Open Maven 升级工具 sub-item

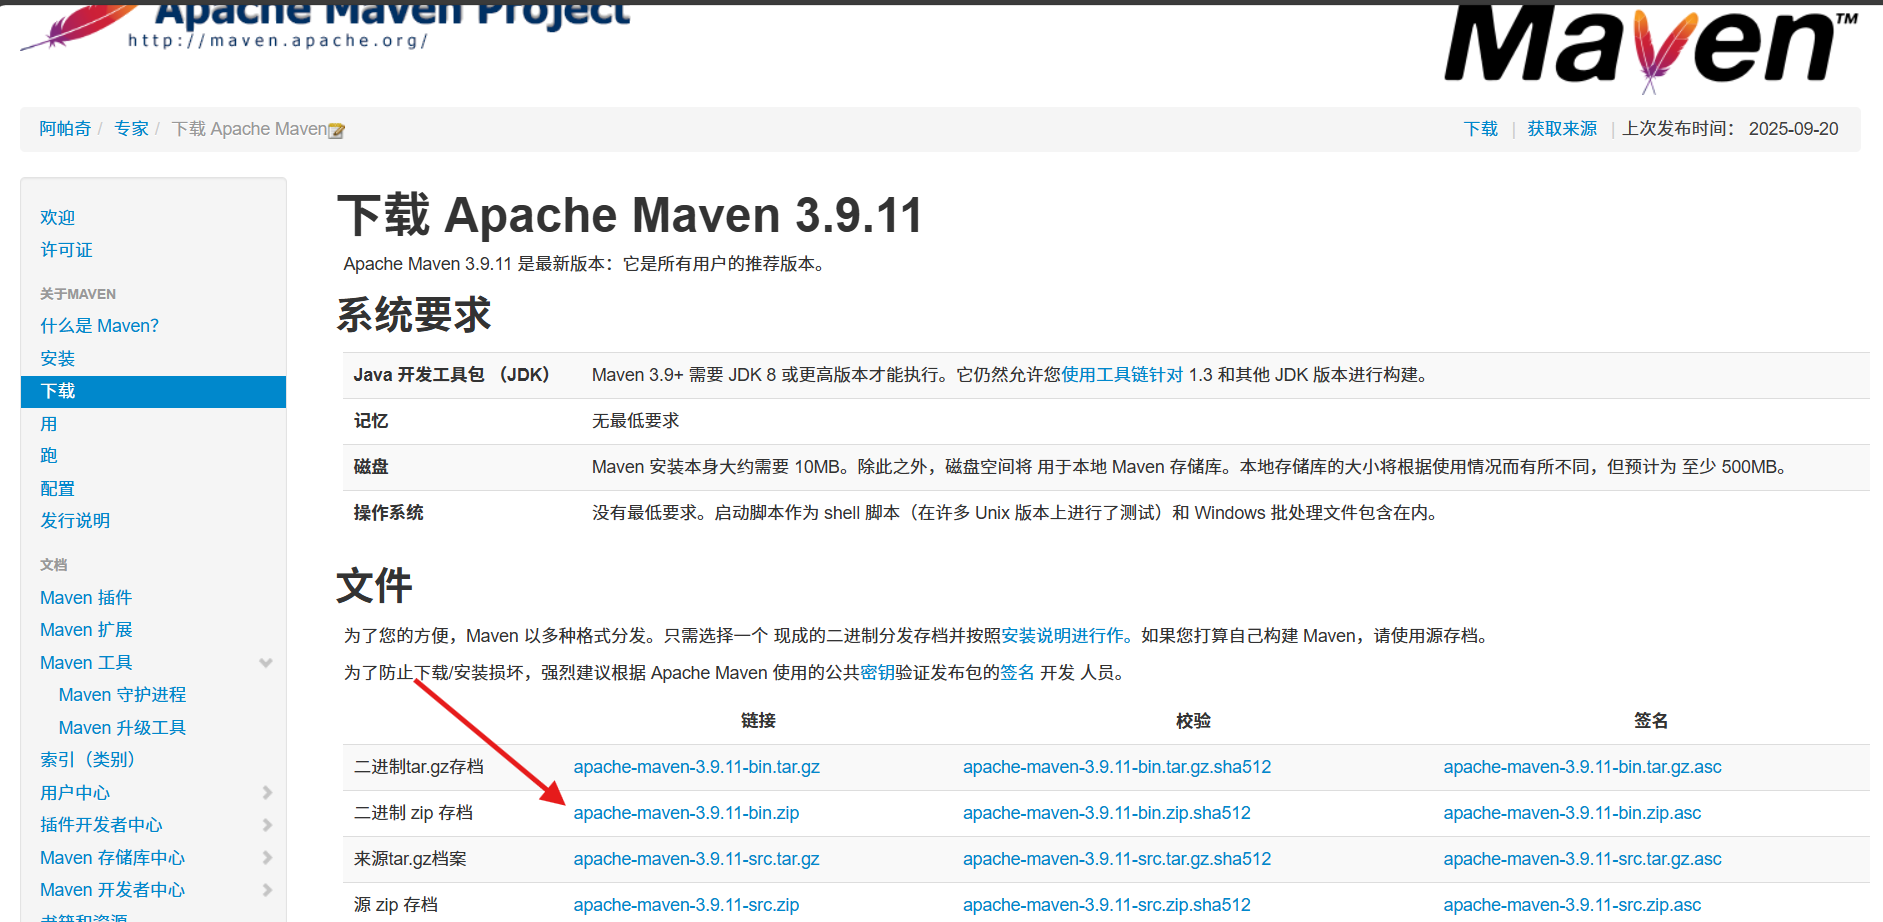(122, 728)
